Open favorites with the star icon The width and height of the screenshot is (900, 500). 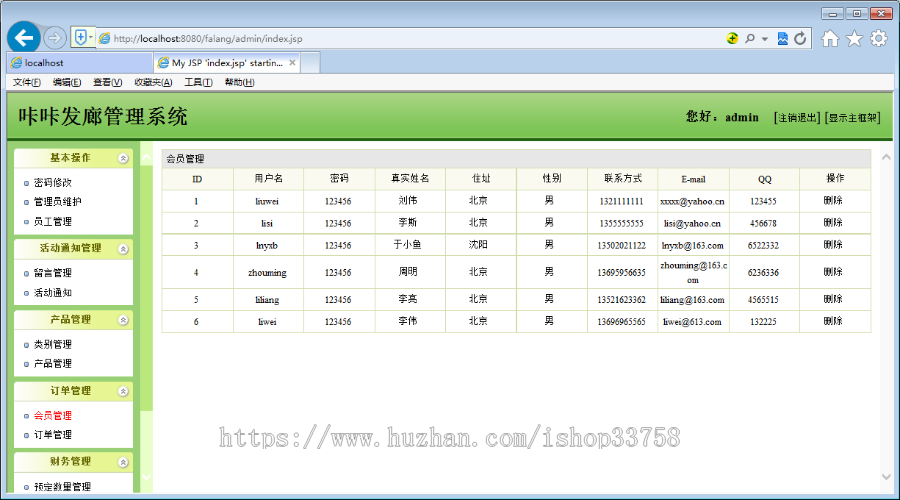(854, 38)
